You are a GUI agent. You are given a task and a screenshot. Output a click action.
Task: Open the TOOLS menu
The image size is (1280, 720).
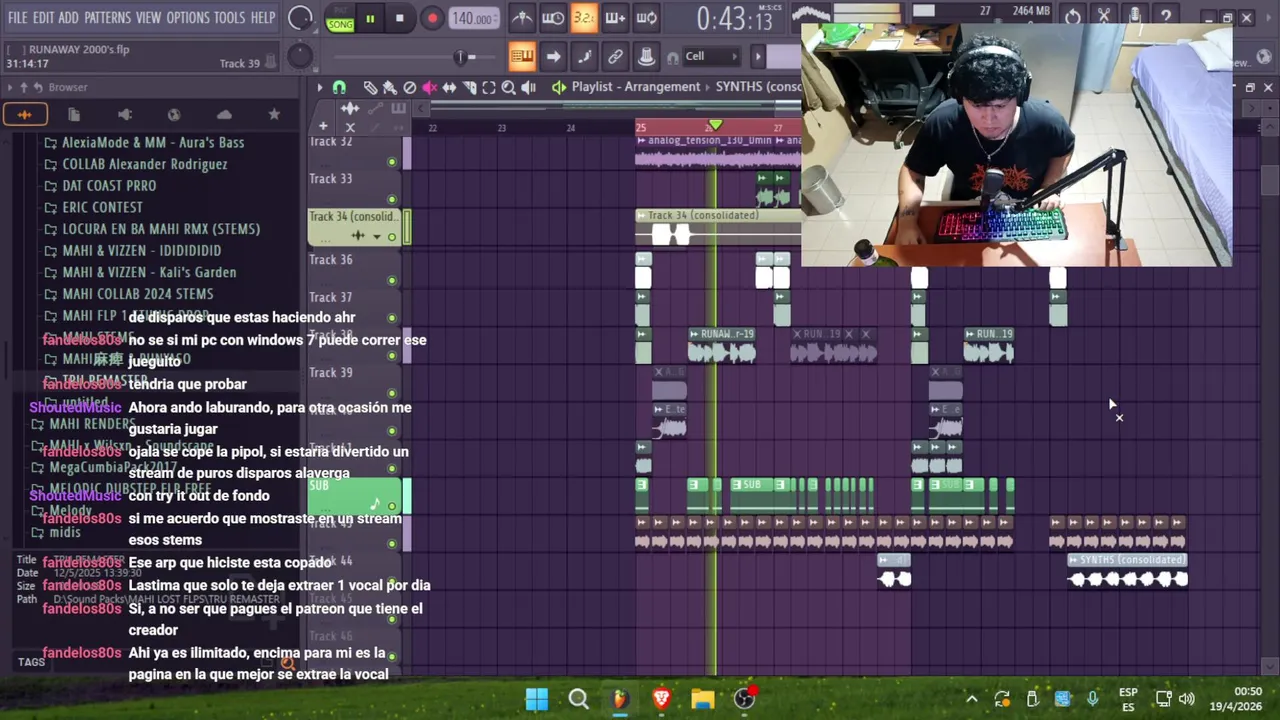coord(229,18)
